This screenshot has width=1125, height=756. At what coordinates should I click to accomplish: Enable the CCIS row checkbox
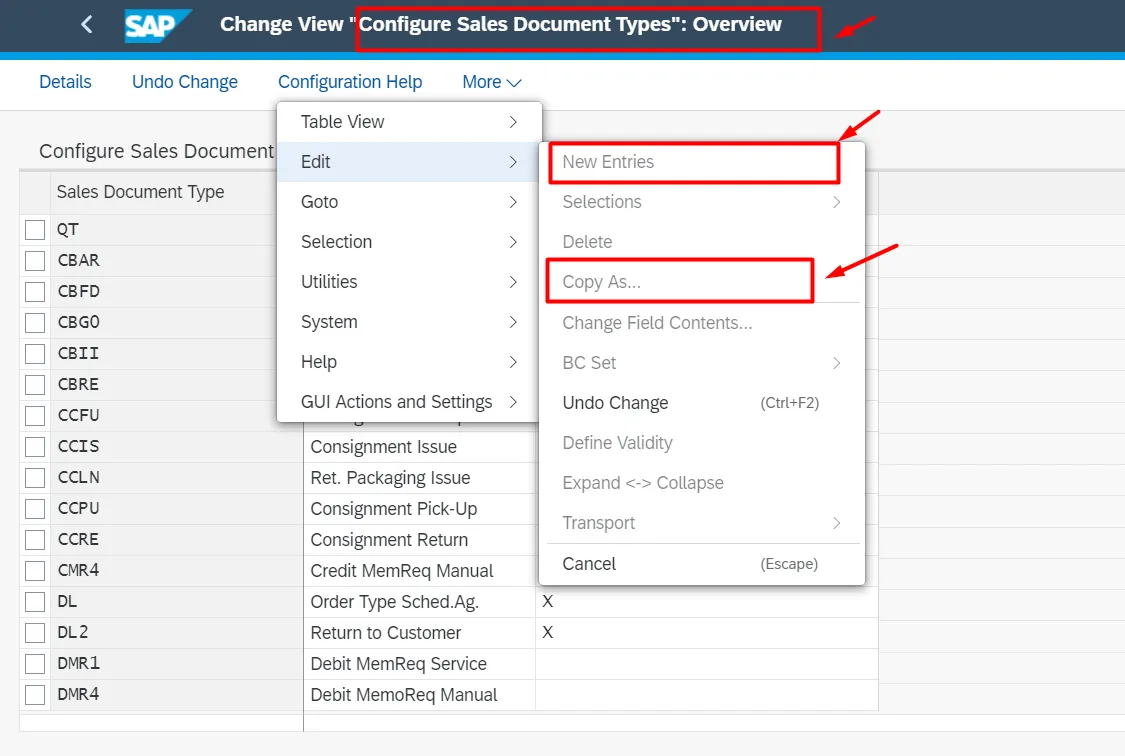point(35,447)
